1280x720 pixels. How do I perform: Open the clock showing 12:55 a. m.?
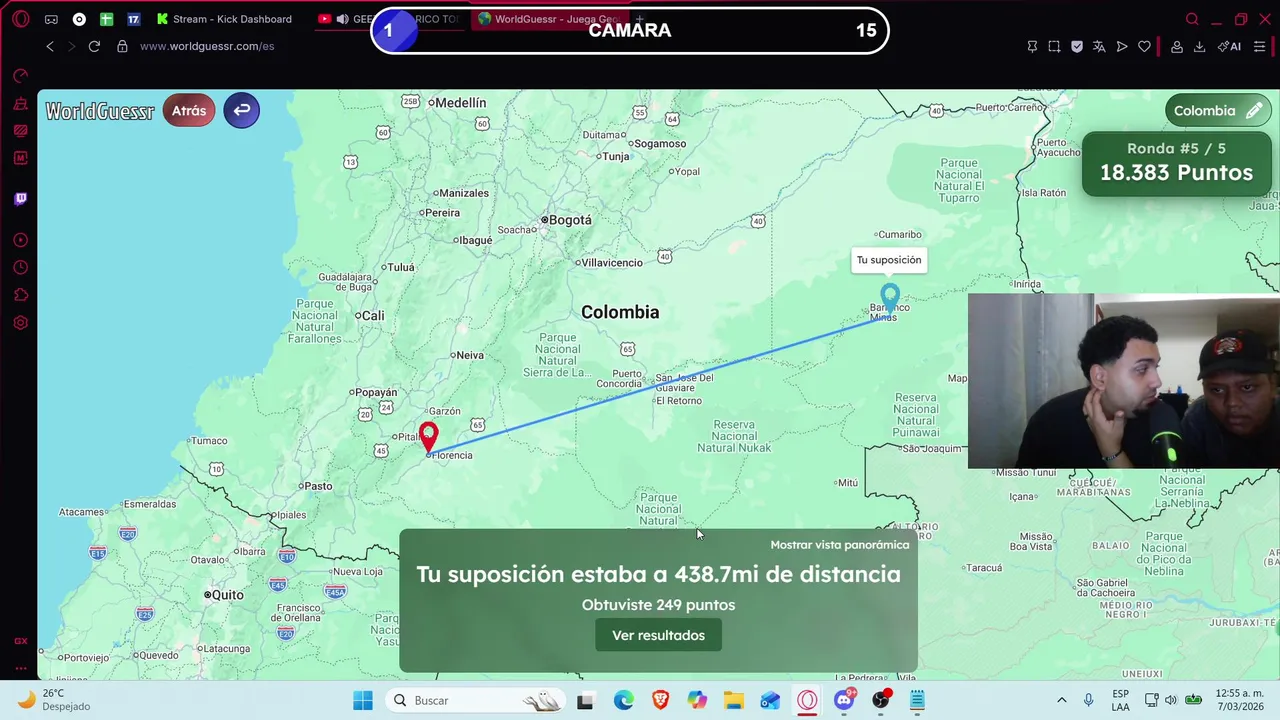pos(1240,700)
